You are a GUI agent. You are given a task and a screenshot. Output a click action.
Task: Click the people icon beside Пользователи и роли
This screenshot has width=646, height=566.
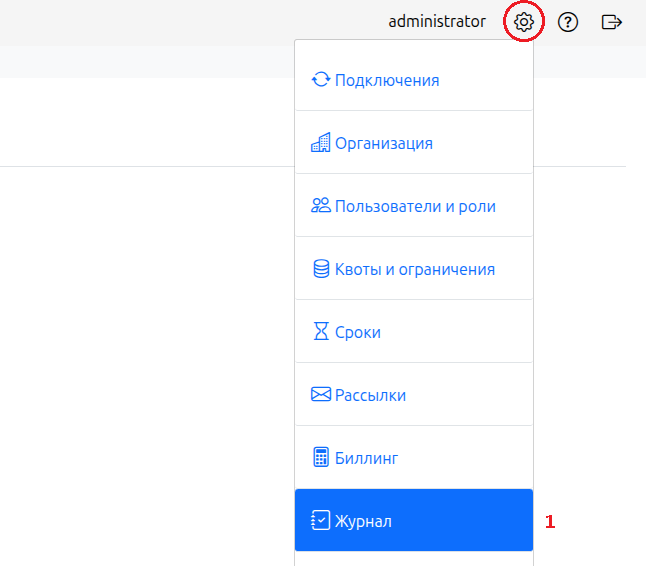point(321,206)
